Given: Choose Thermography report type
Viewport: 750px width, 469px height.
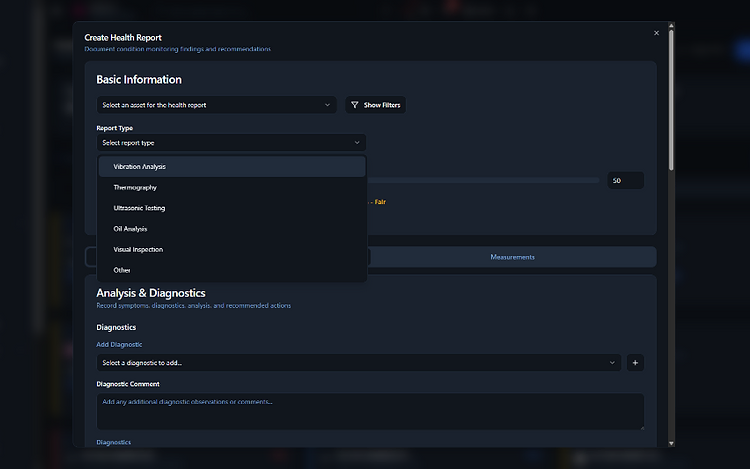Looking at the screenshot, I should (x=232, y=187).
